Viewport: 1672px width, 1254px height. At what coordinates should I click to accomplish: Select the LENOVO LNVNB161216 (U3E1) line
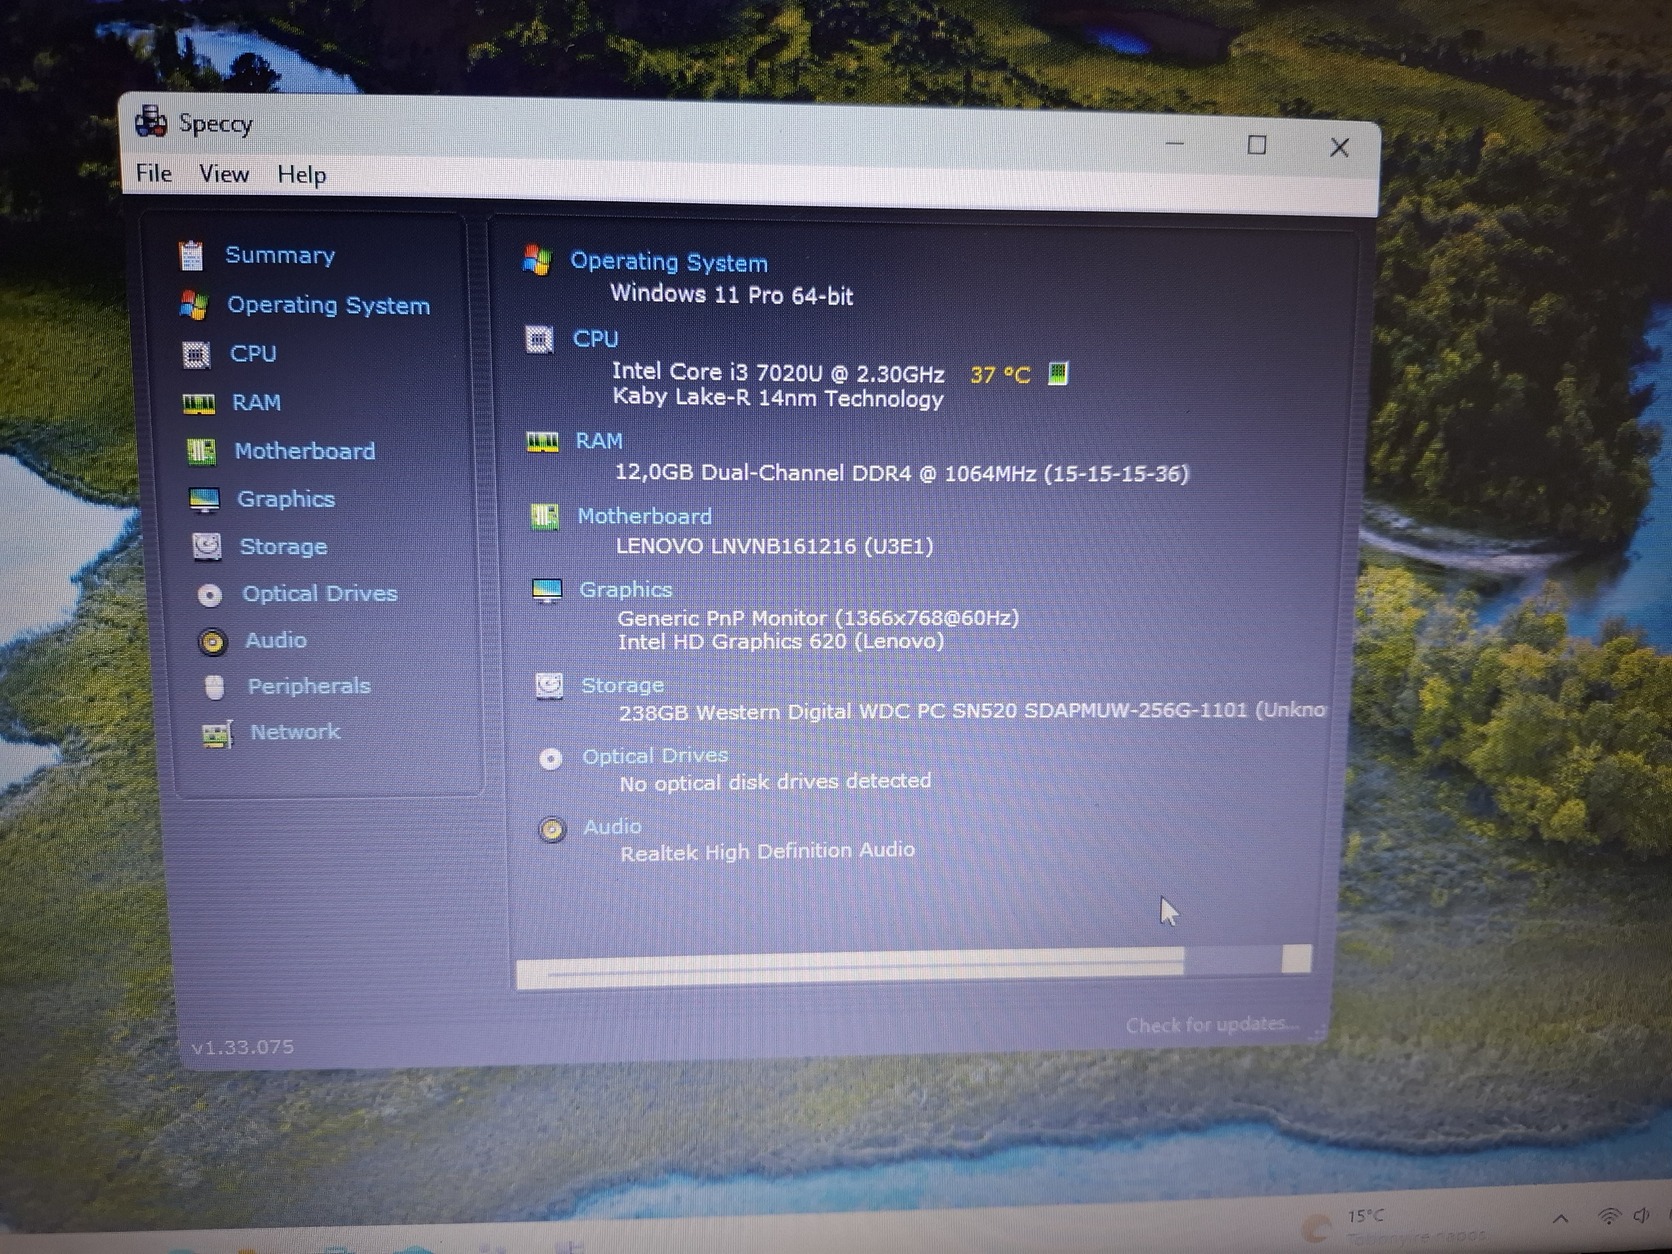coord(774,546)
